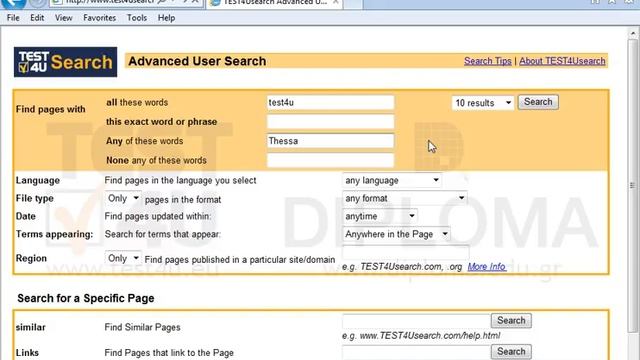The height and width of the screenshot is (360, 640).
Task: Open the Help menu
Action: (x=167, y=18)
